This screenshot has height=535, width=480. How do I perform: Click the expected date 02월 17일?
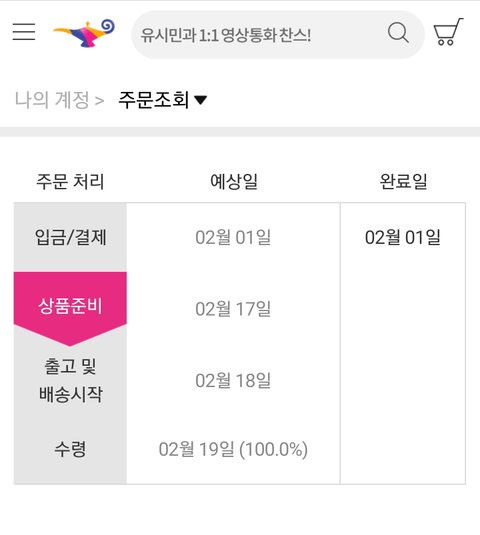tap(233, 309)
